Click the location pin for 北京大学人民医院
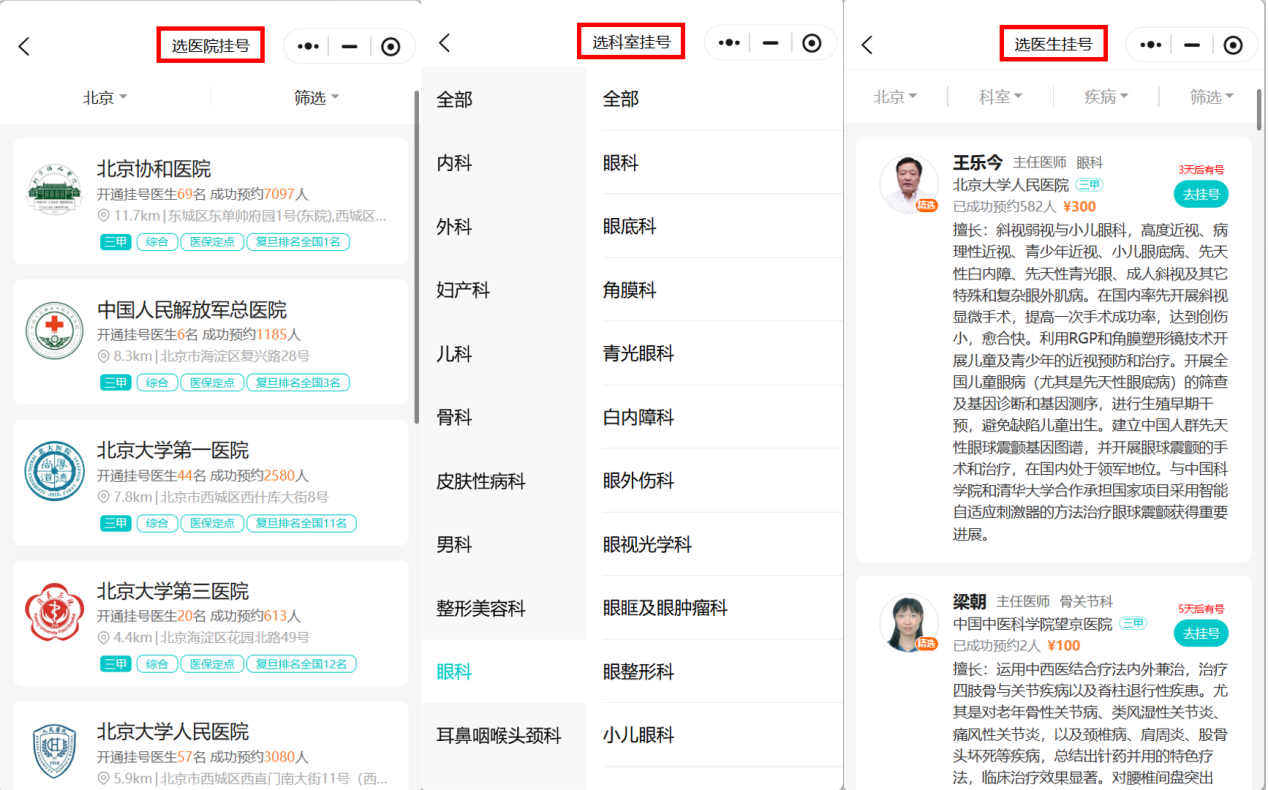The height and width of the screenshot is (790, 1268). coord(103,778)
